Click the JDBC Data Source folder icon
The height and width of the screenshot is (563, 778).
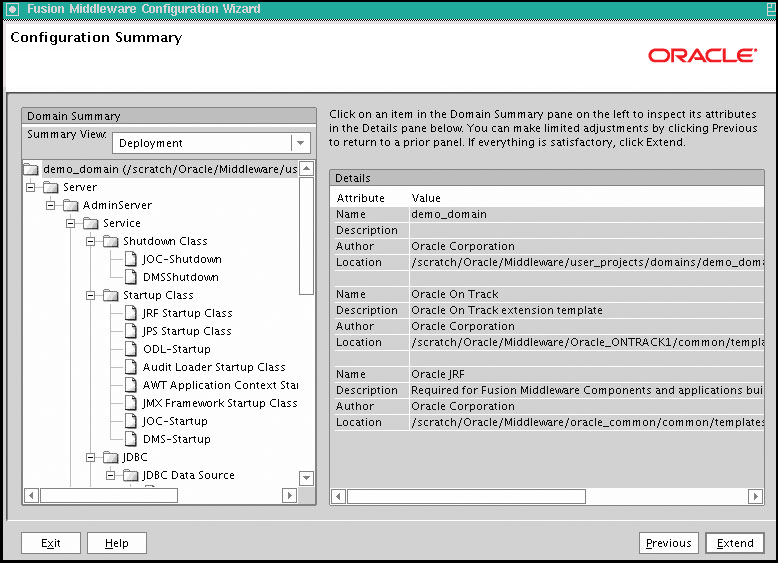(131, 475)
